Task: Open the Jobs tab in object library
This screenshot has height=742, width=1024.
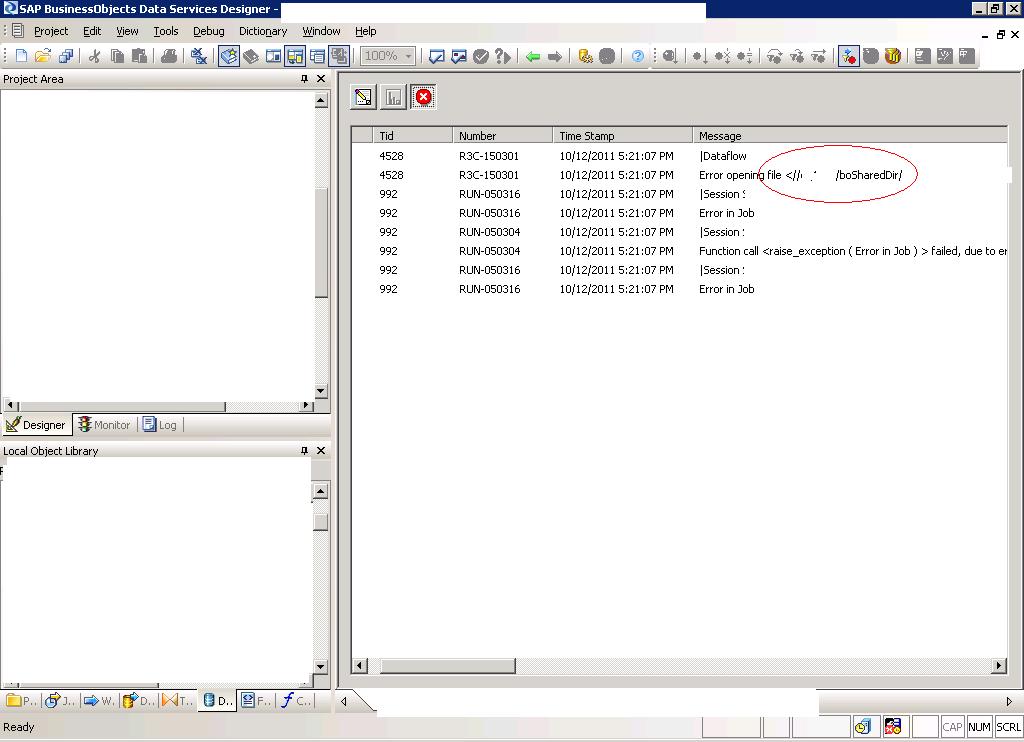Action: click(x=59, y=700)
